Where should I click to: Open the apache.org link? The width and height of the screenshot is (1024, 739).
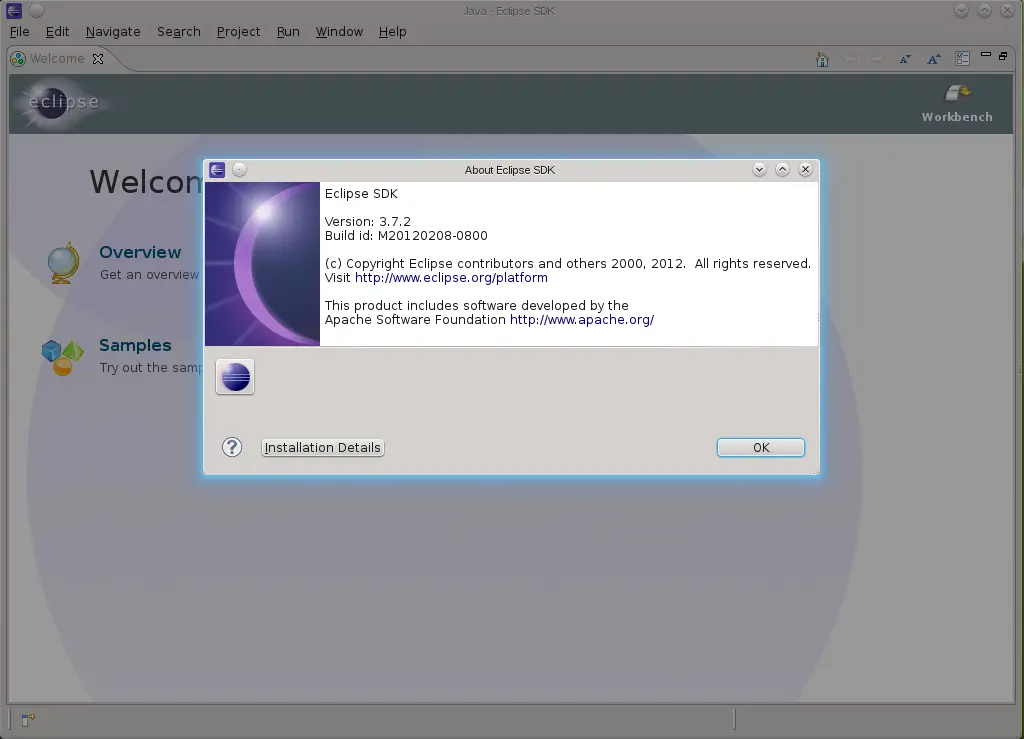(x=582, y=319)
